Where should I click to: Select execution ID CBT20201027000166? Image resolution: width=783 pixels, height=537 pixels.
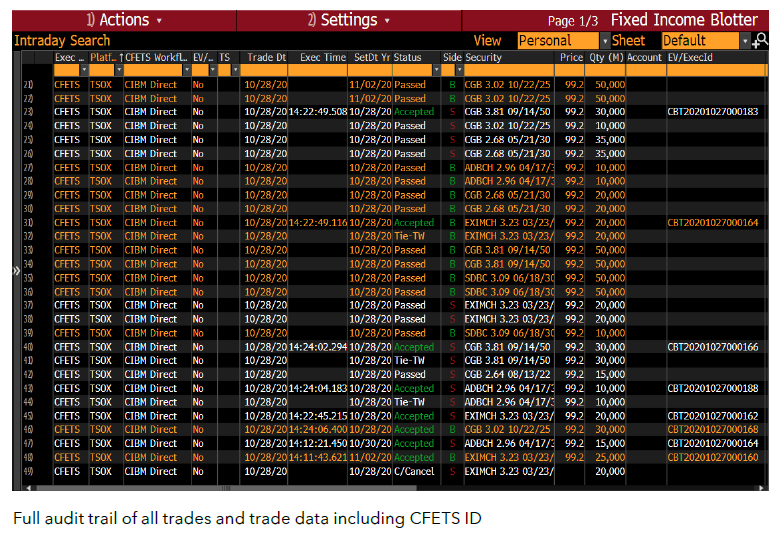[713, 347]
